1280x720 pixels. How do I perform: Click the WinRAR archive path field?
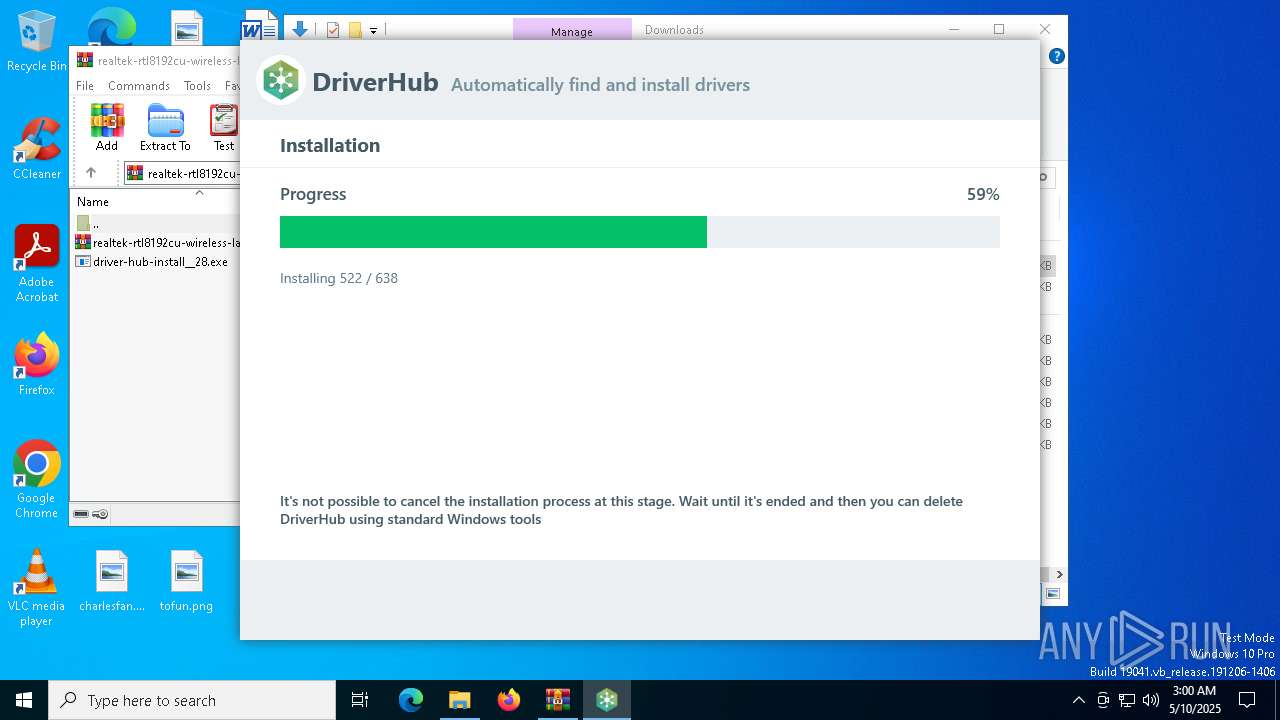[182, 173]
